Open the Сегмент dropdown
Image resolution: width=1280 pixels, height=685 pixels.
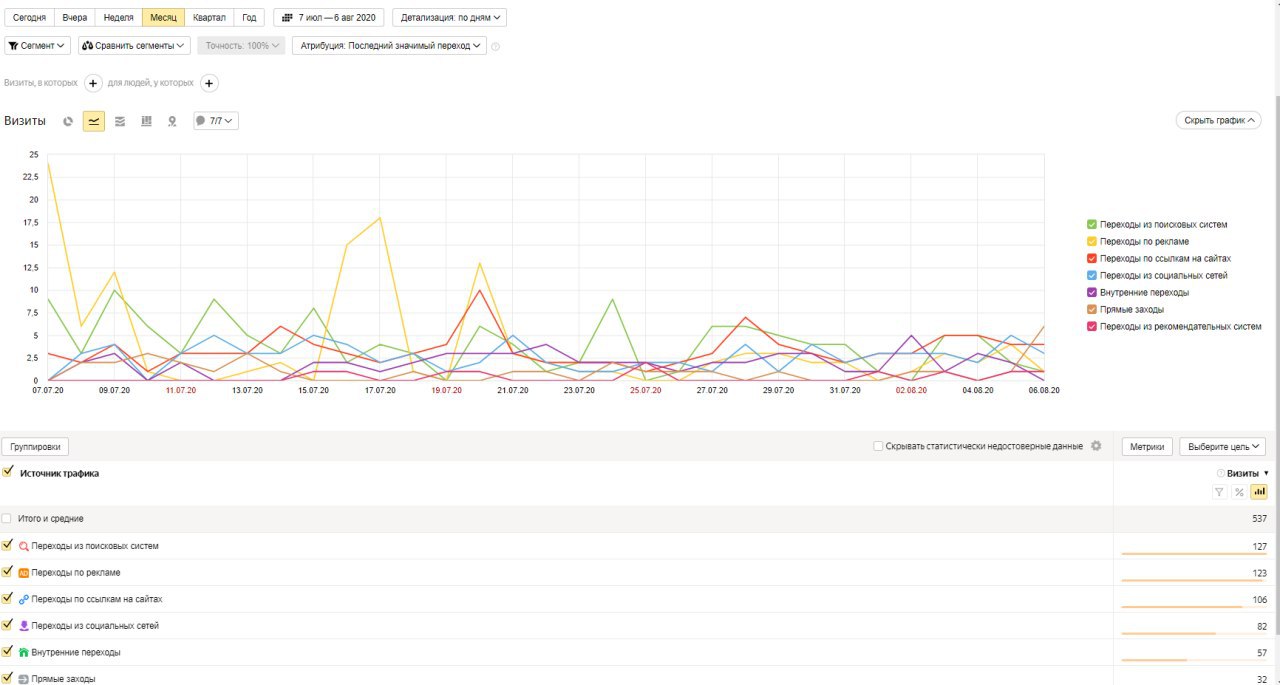pyautogui.click(x=37, y=46)
